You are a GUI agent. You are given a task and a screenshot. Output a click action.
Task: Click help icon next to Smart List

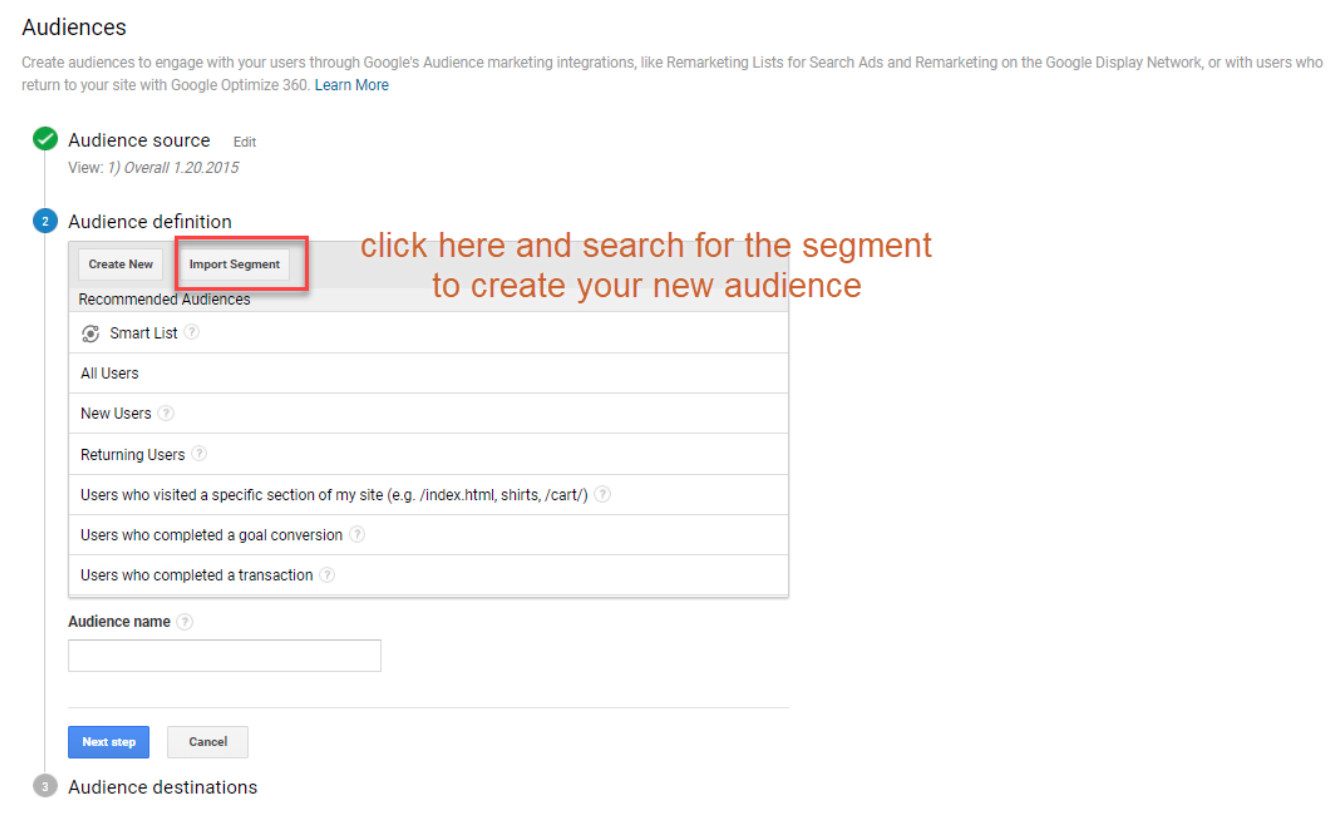pyautogui.click(x=191, y=333)
